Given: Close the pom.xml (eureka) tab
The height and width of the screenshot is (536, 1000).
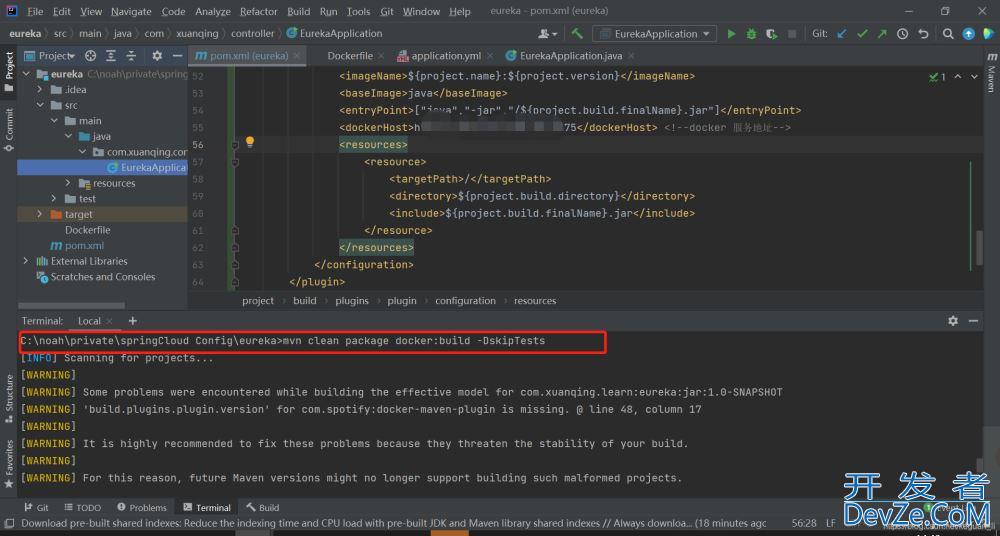Looking at the screenshot, I should tap(297, 56).
